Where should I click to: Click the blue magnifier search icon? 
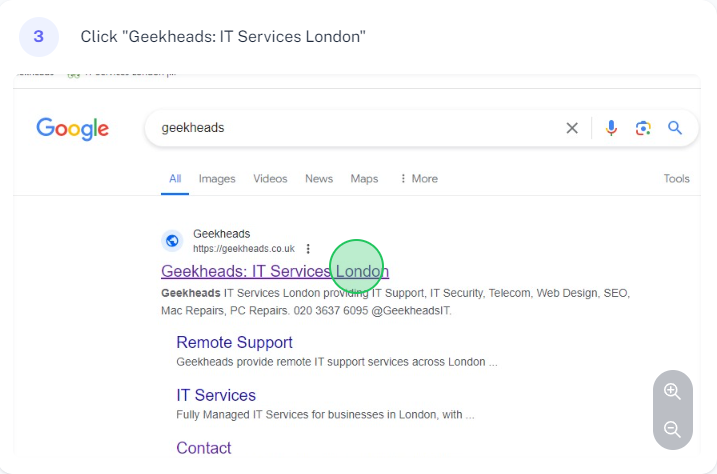pos(675,128)
